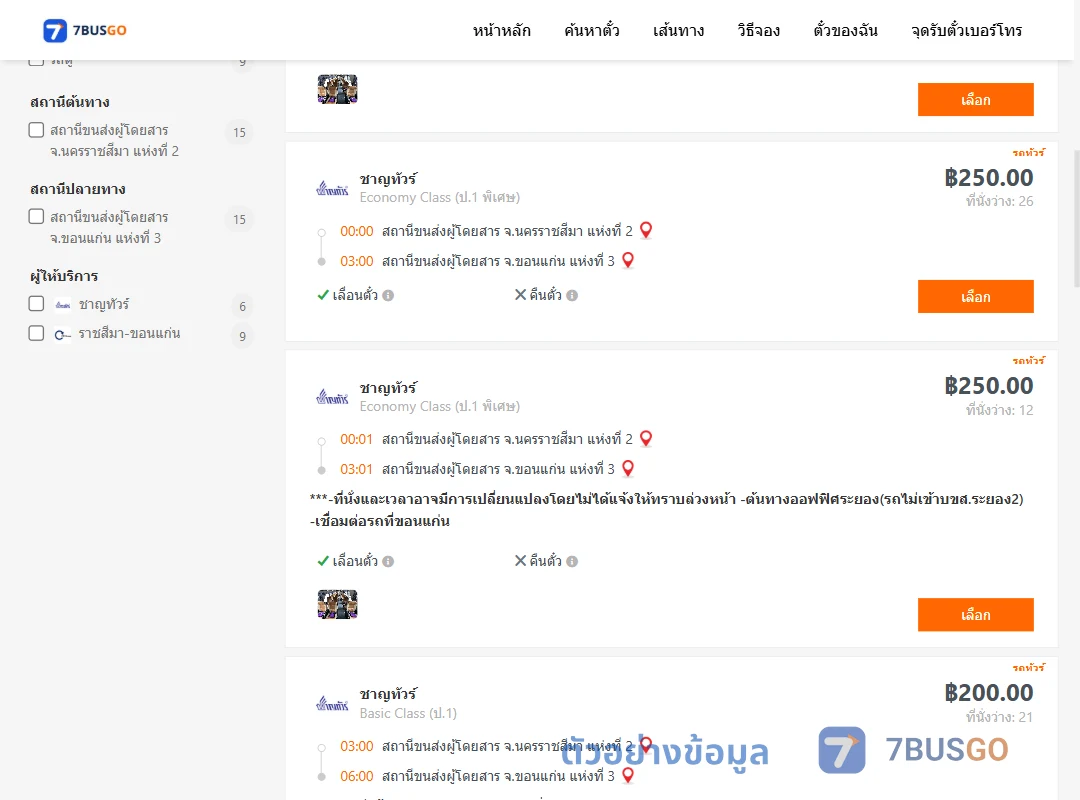1080x800 pixels.
Task: Click the ราชสีมา-ขอนแก่น logo in the sidebar filter
Action: 63,334
